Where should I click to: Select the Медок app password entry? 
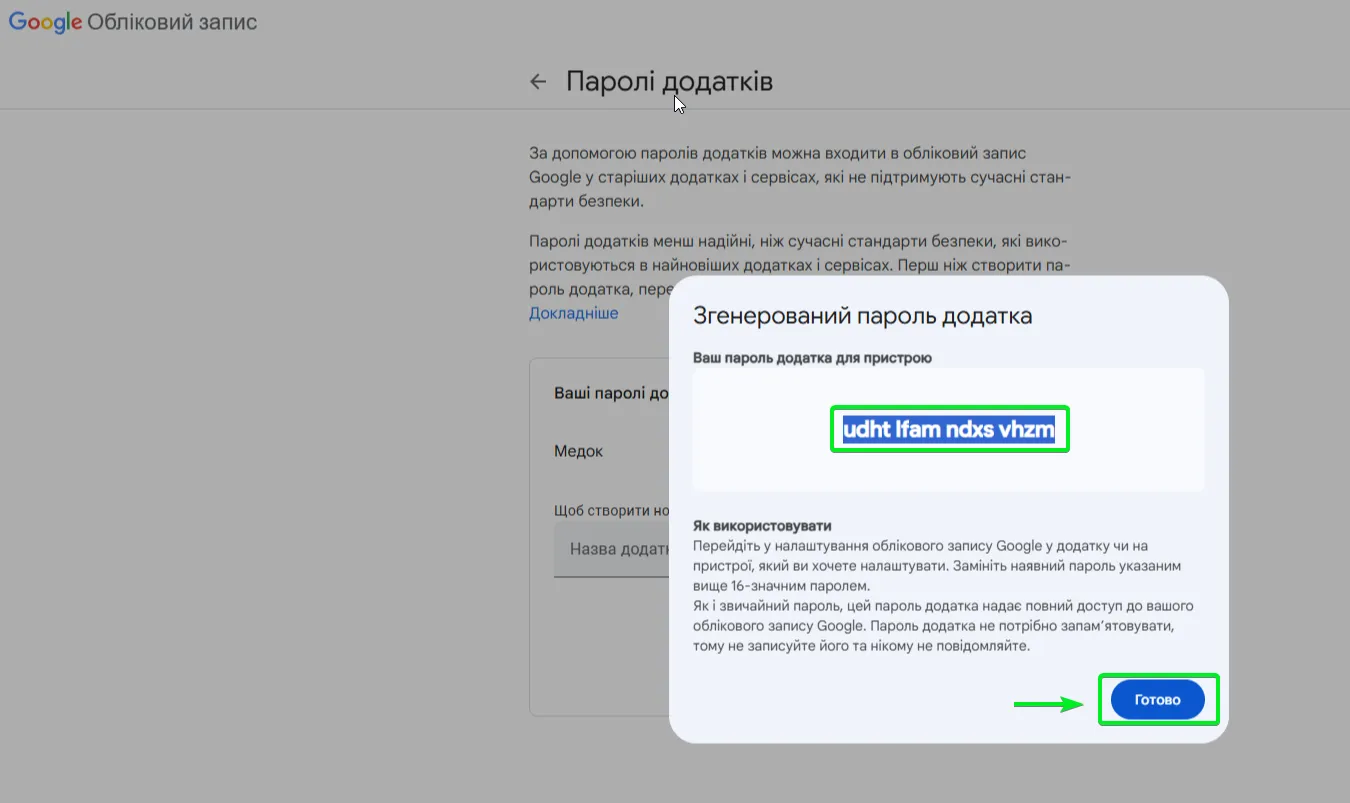click(579, 451)
